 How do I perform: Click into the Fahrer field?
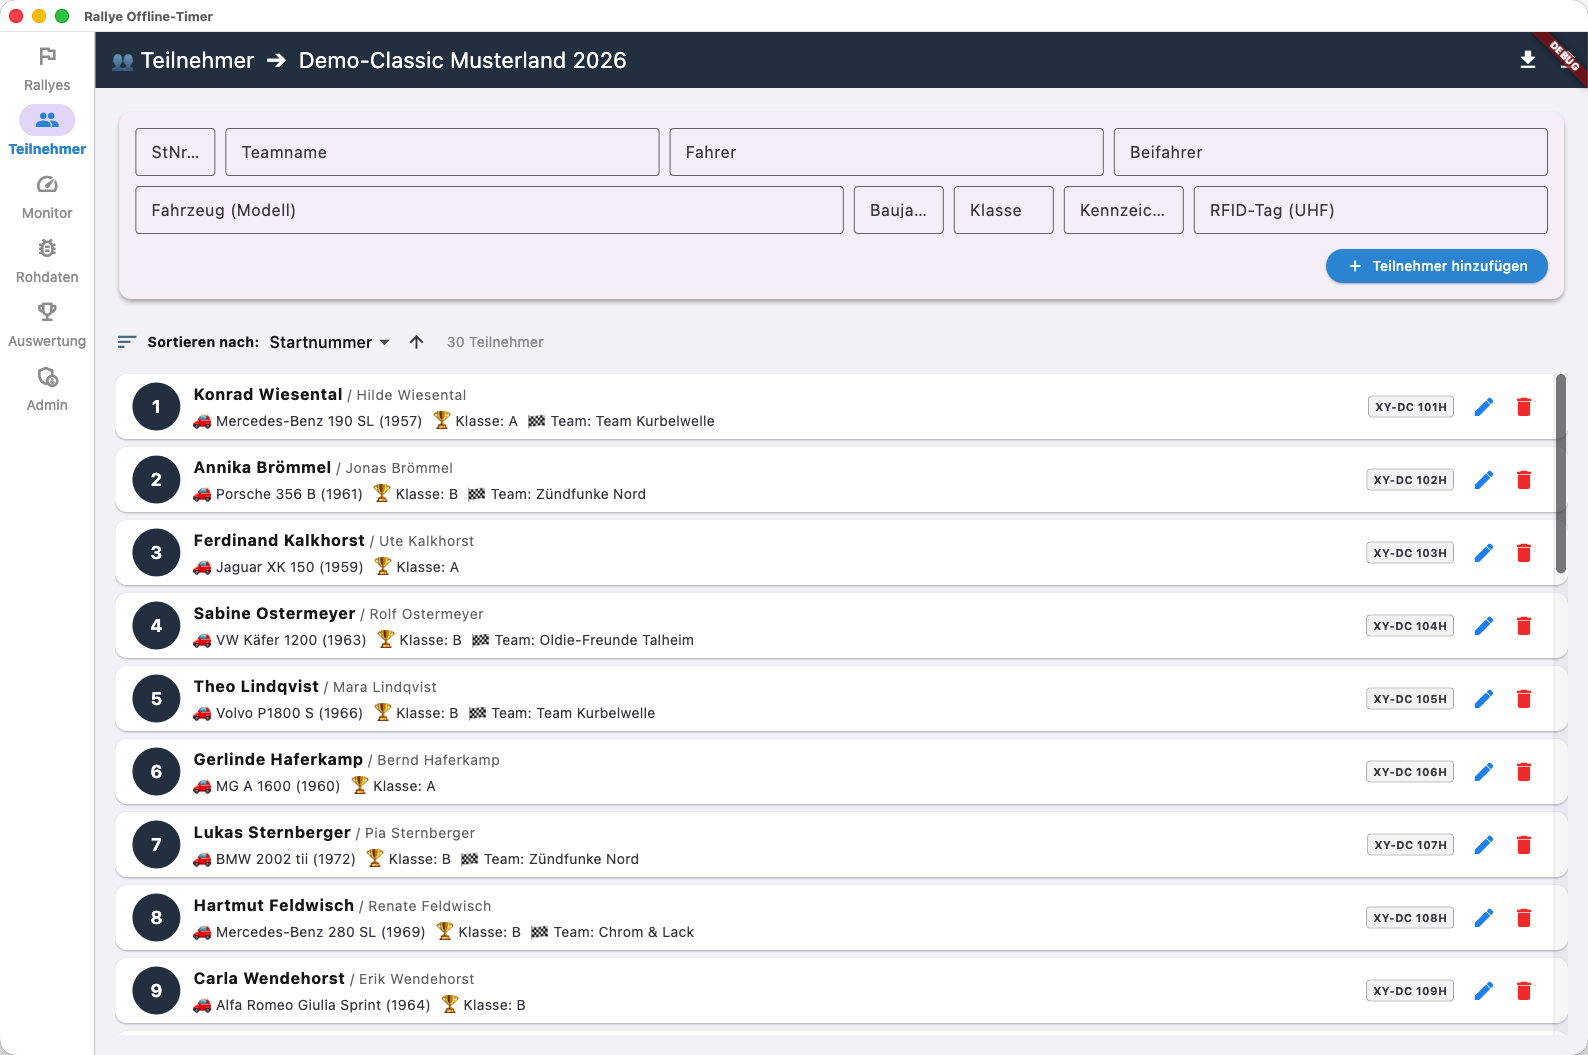(x=886, y=152)
